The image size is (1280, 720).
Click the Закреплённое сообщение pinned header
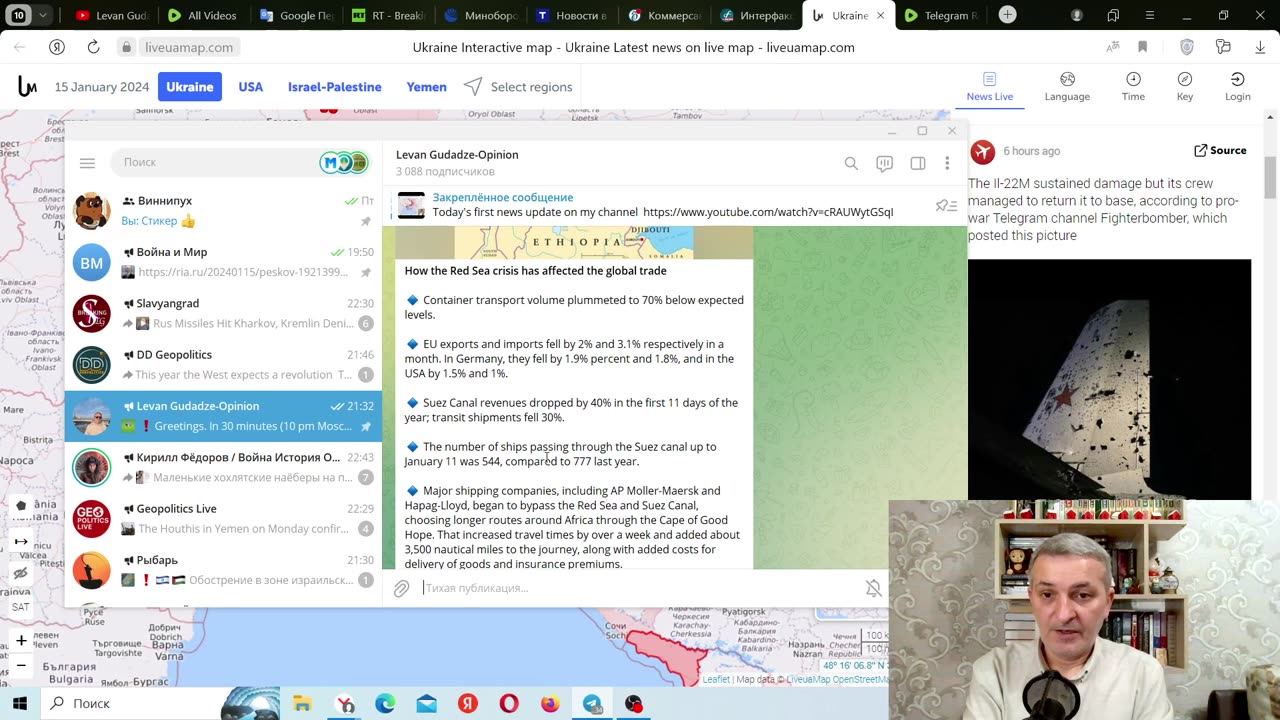(x=503, y=197)
